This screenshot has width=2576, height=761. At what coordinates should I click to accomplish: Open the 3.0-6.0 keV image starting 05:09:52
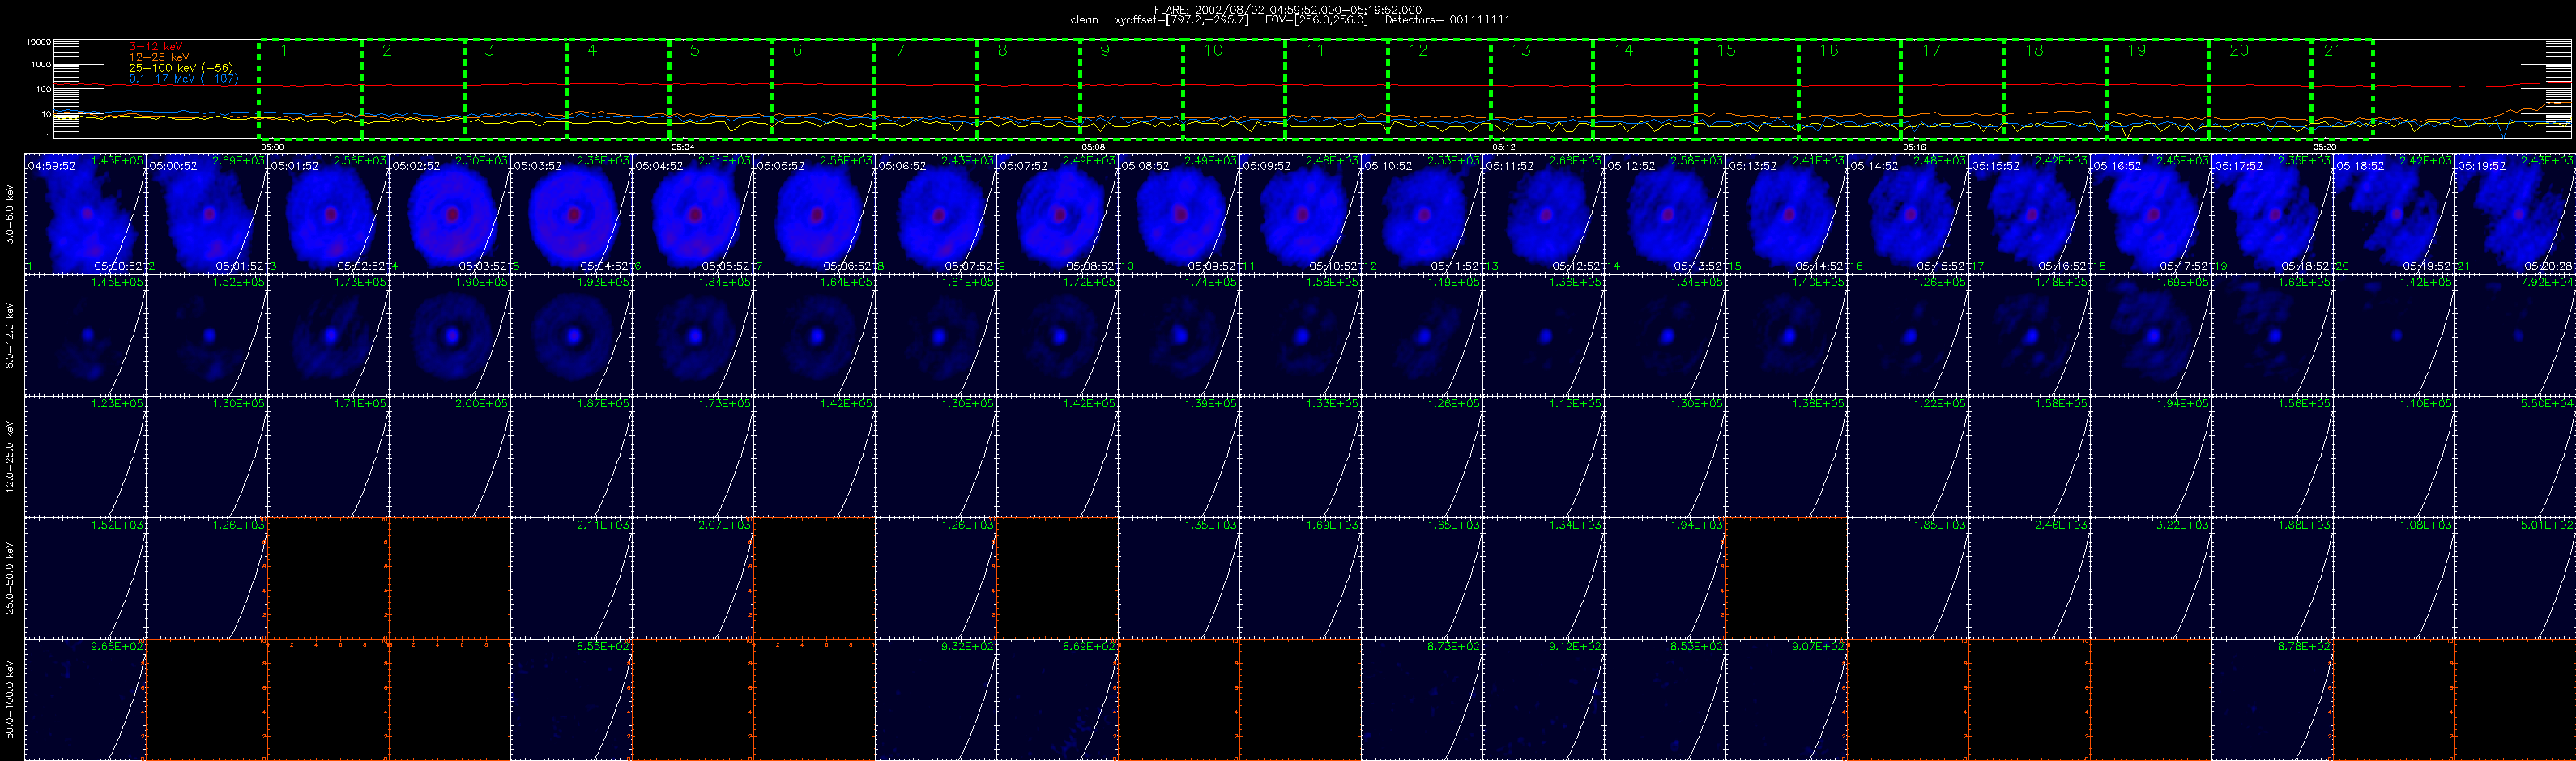[1300, 214]
